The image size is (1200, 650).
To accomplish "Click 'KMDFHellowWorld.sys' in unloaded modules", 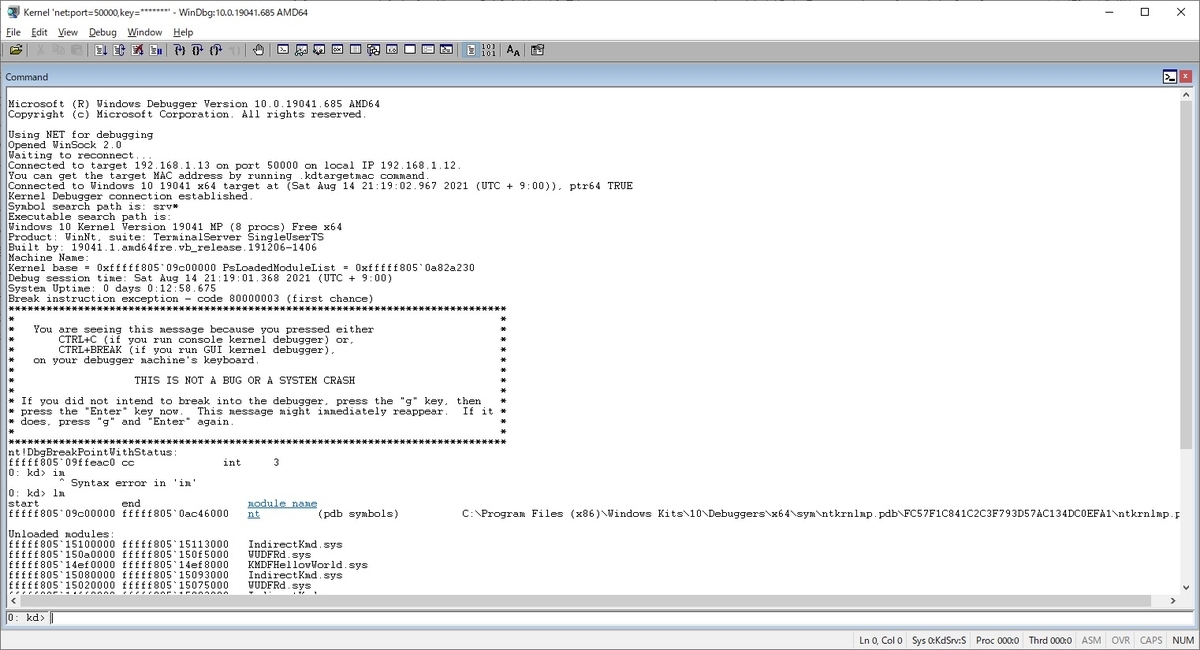I will click(x=307, y=565).
